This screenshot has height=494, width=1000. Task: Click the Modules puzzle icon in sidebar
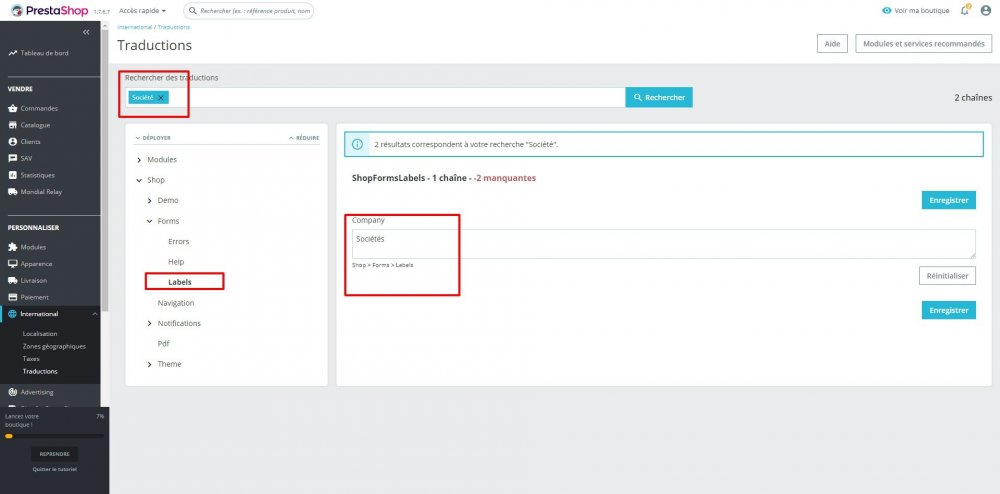coord(12,247)
